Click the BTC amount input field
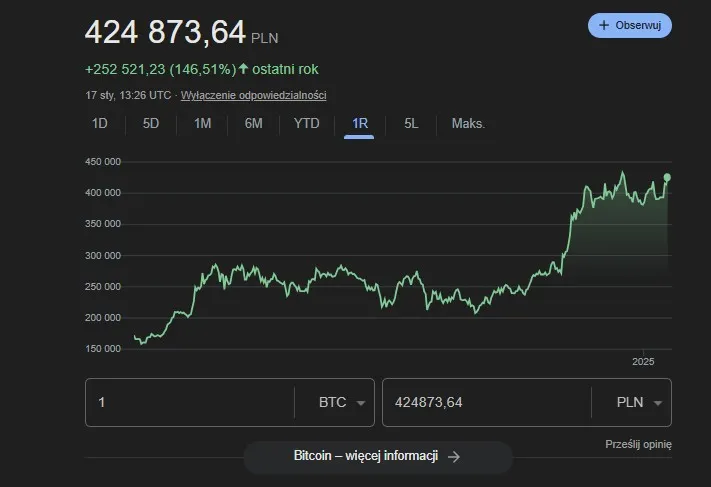The image size is (711, 487). pyautogui.click(x=190, y=403)
